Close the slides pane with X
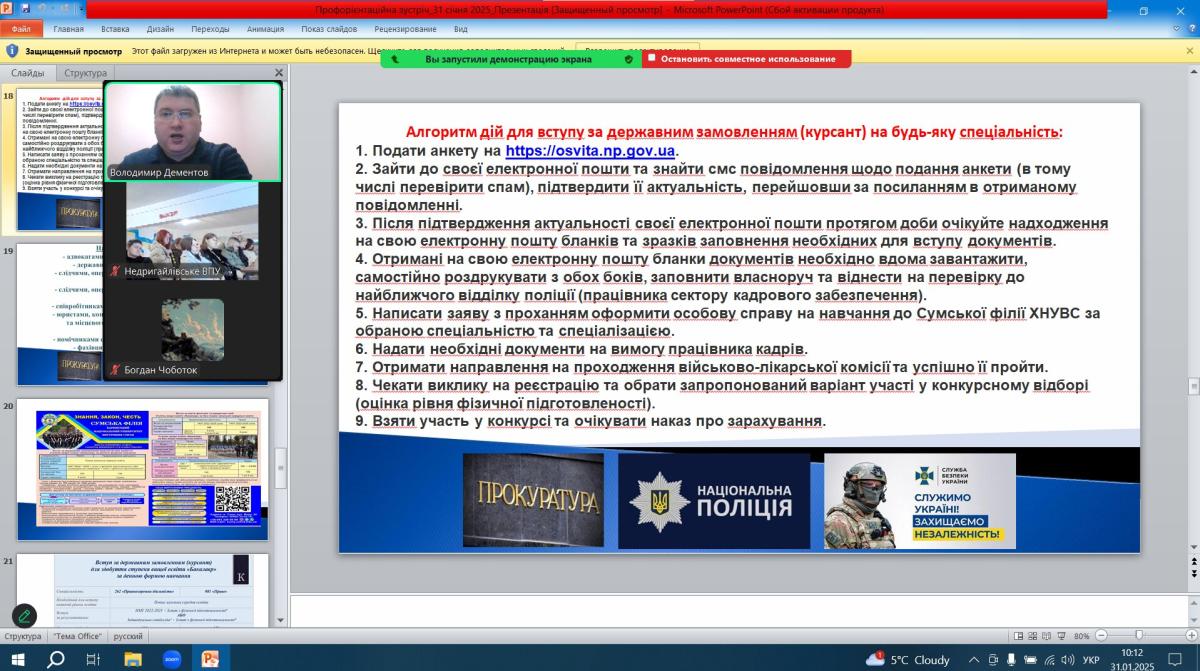Image resolution: width=1200 pixels, height=671 pixels. (x=279, y=73)
